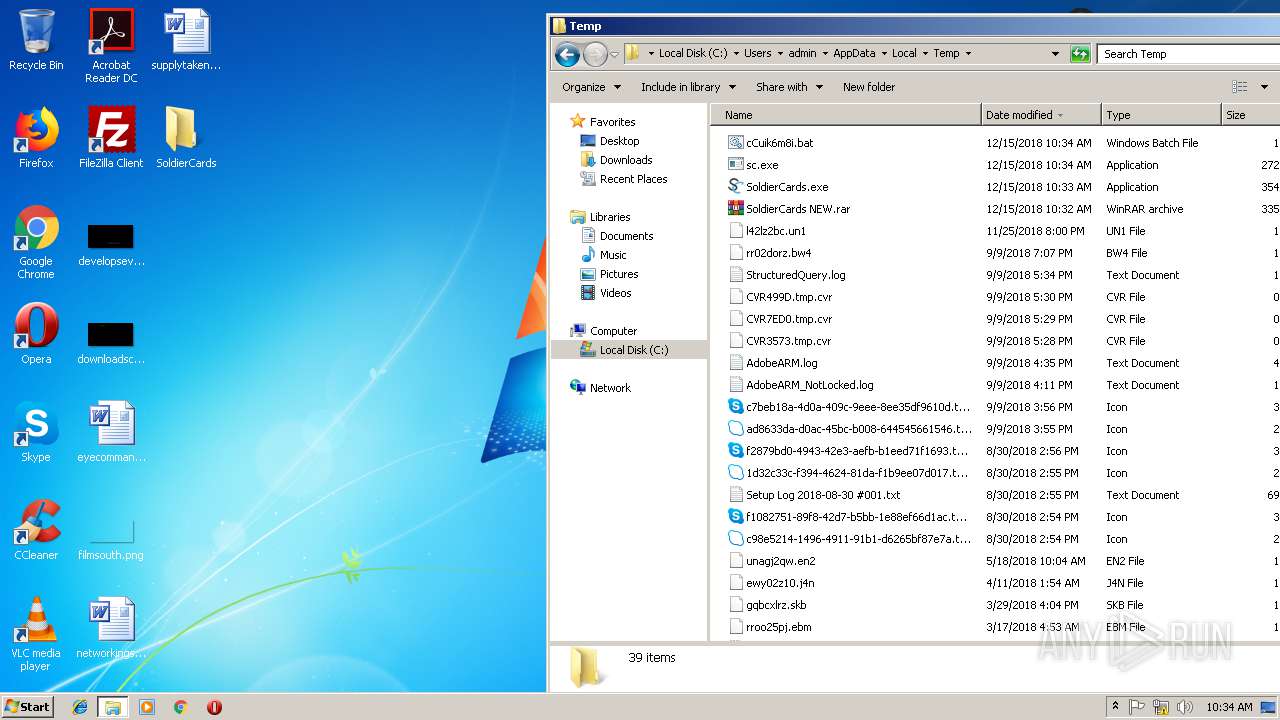Launch CCleaner desktop shortcut
Viewport: 1280px width, 720px height.
click(36, 530)
